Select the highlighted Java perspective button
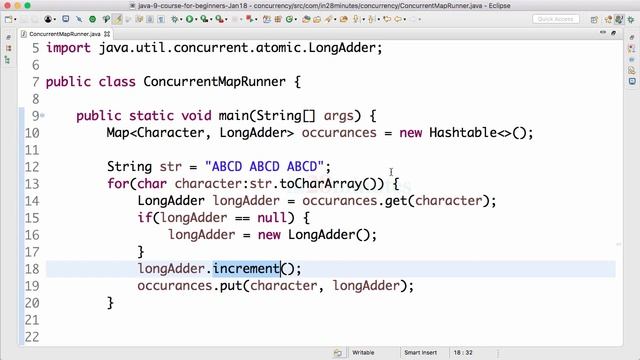Screen dimensions: 640x360 point(619,19)
